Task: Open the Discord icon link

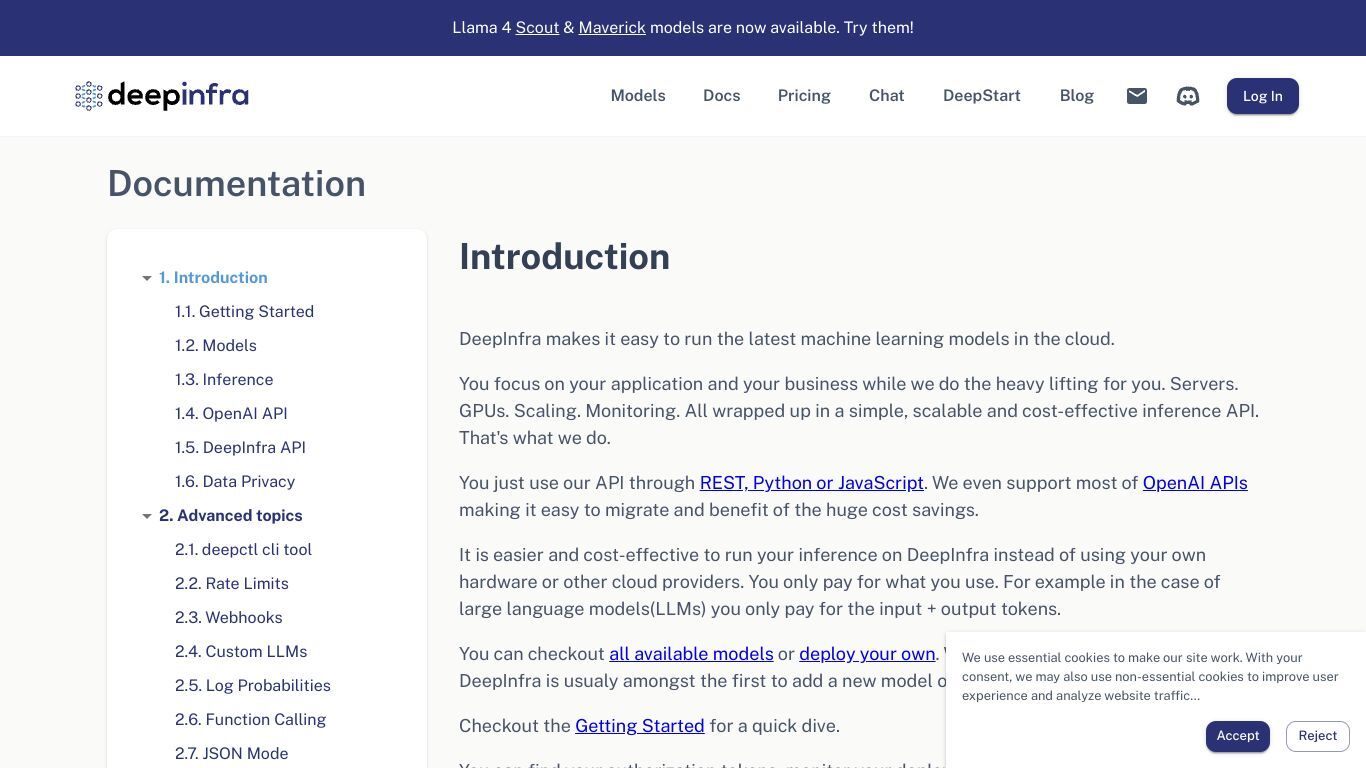Action: (x=1188, y=96)
